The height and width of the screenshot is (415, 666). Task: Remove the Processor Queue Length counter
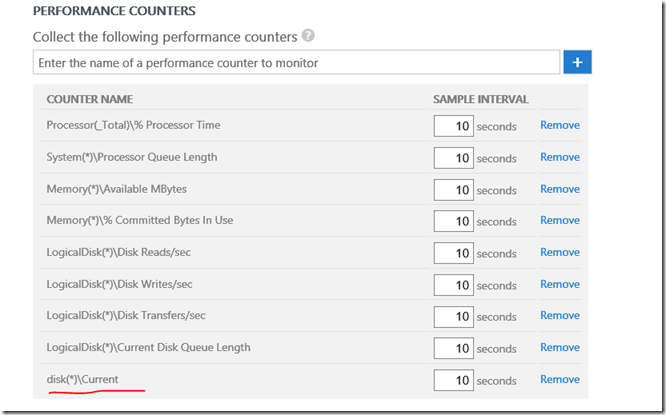559,157
